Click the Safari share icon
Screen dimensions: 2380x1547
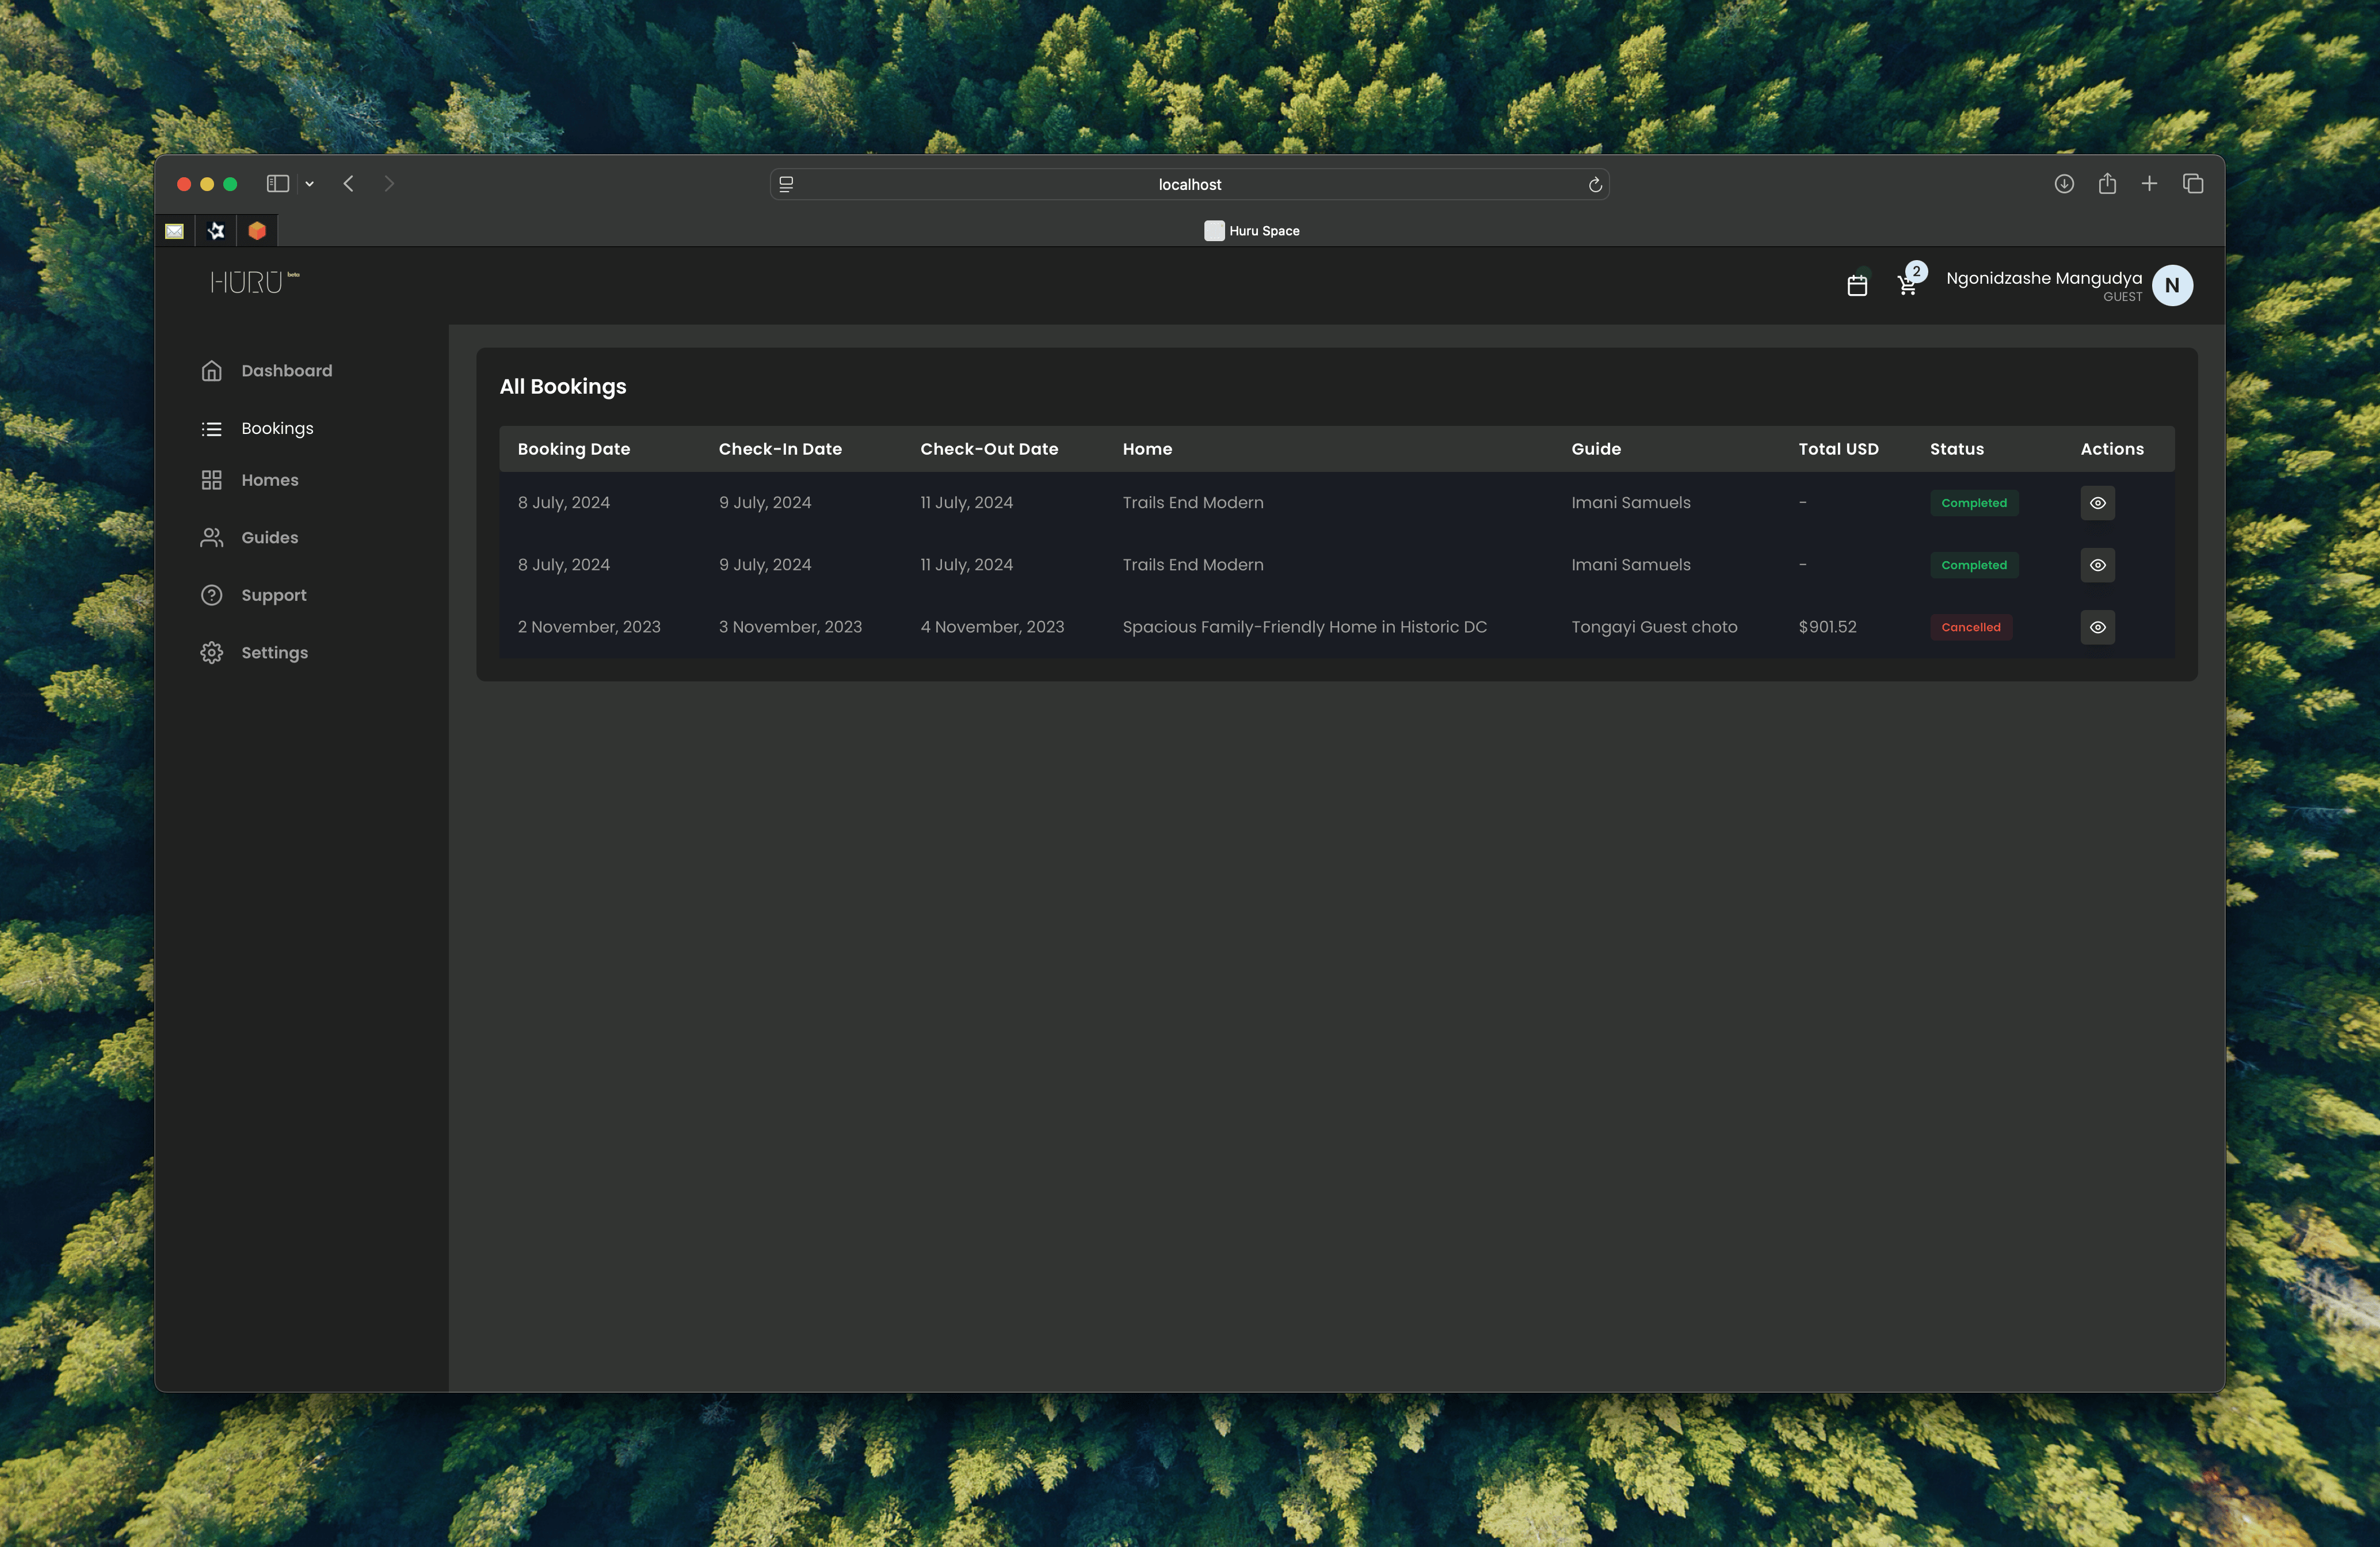click(x=2108, y=184)
